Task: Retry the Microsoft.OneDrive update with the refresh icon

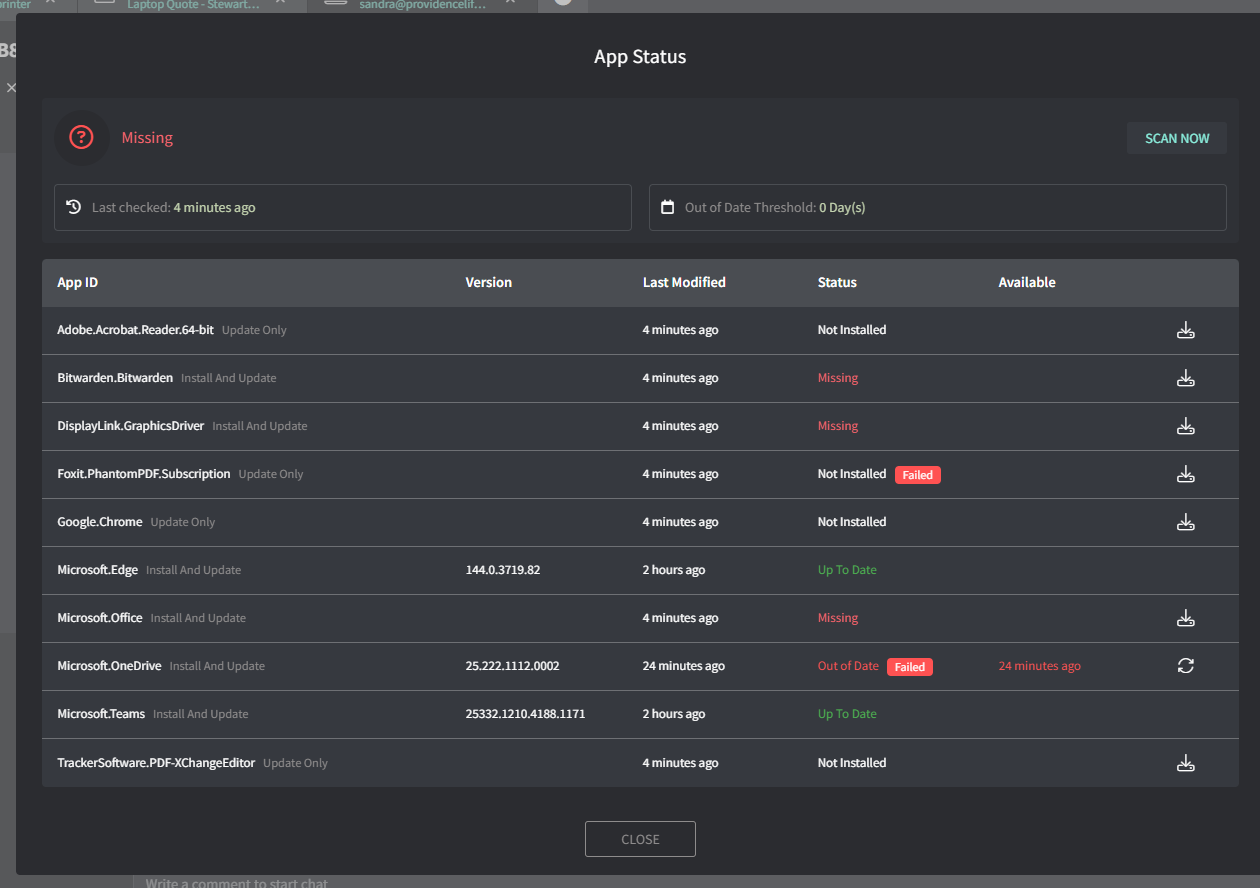Action: 1185,666
